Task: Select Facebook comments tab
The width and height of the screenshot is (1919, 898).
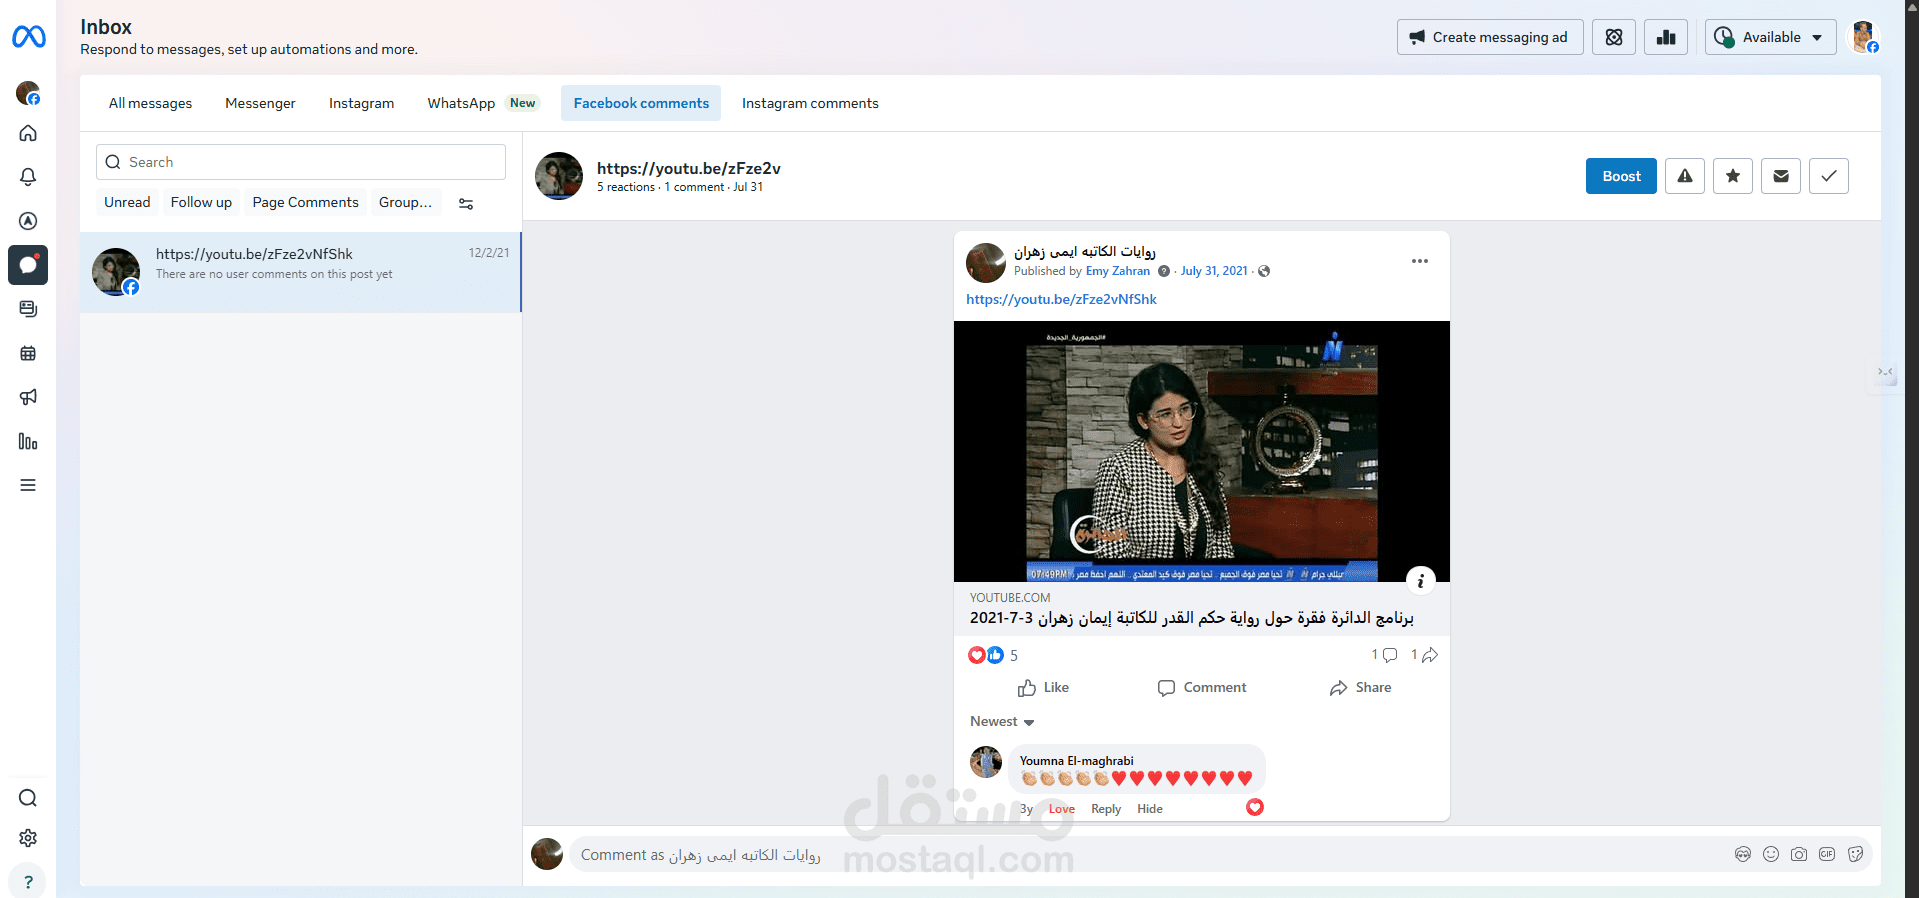Action: (x=641, y=103)
